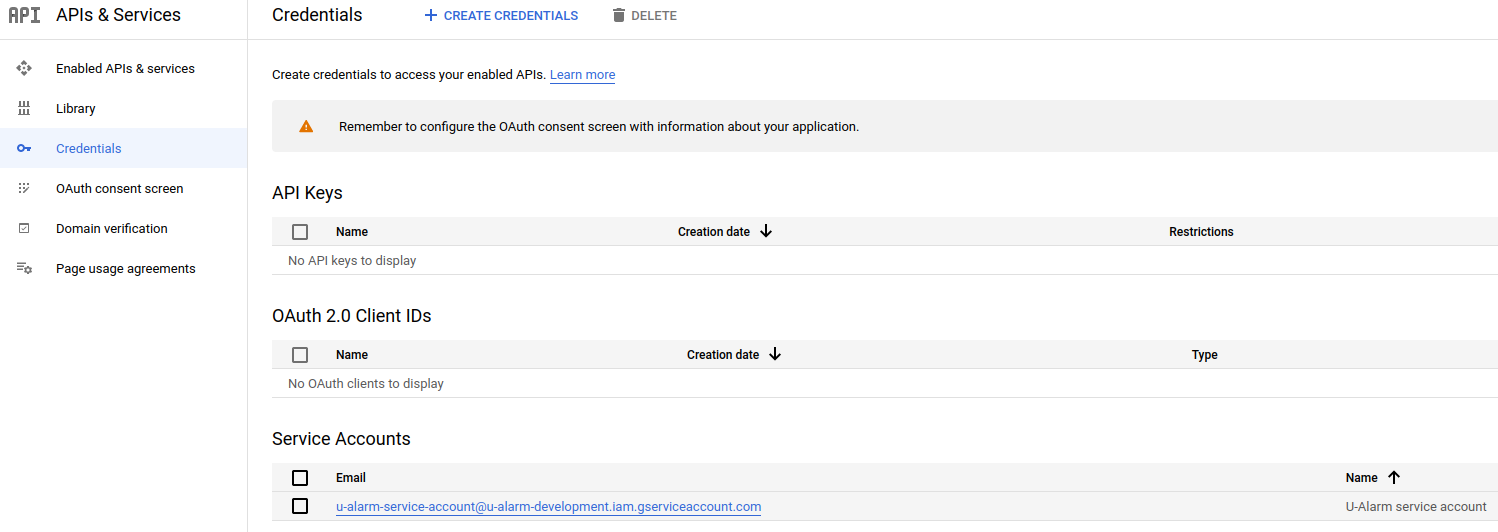The image size is (1498, 532).
Task: Click the Enabled APIs & services icon
Action: click(24, 68)
